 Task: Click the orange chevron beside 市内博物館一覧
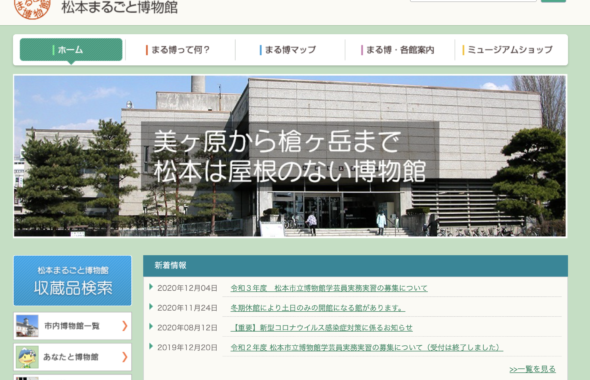click(x=125, y=326)
